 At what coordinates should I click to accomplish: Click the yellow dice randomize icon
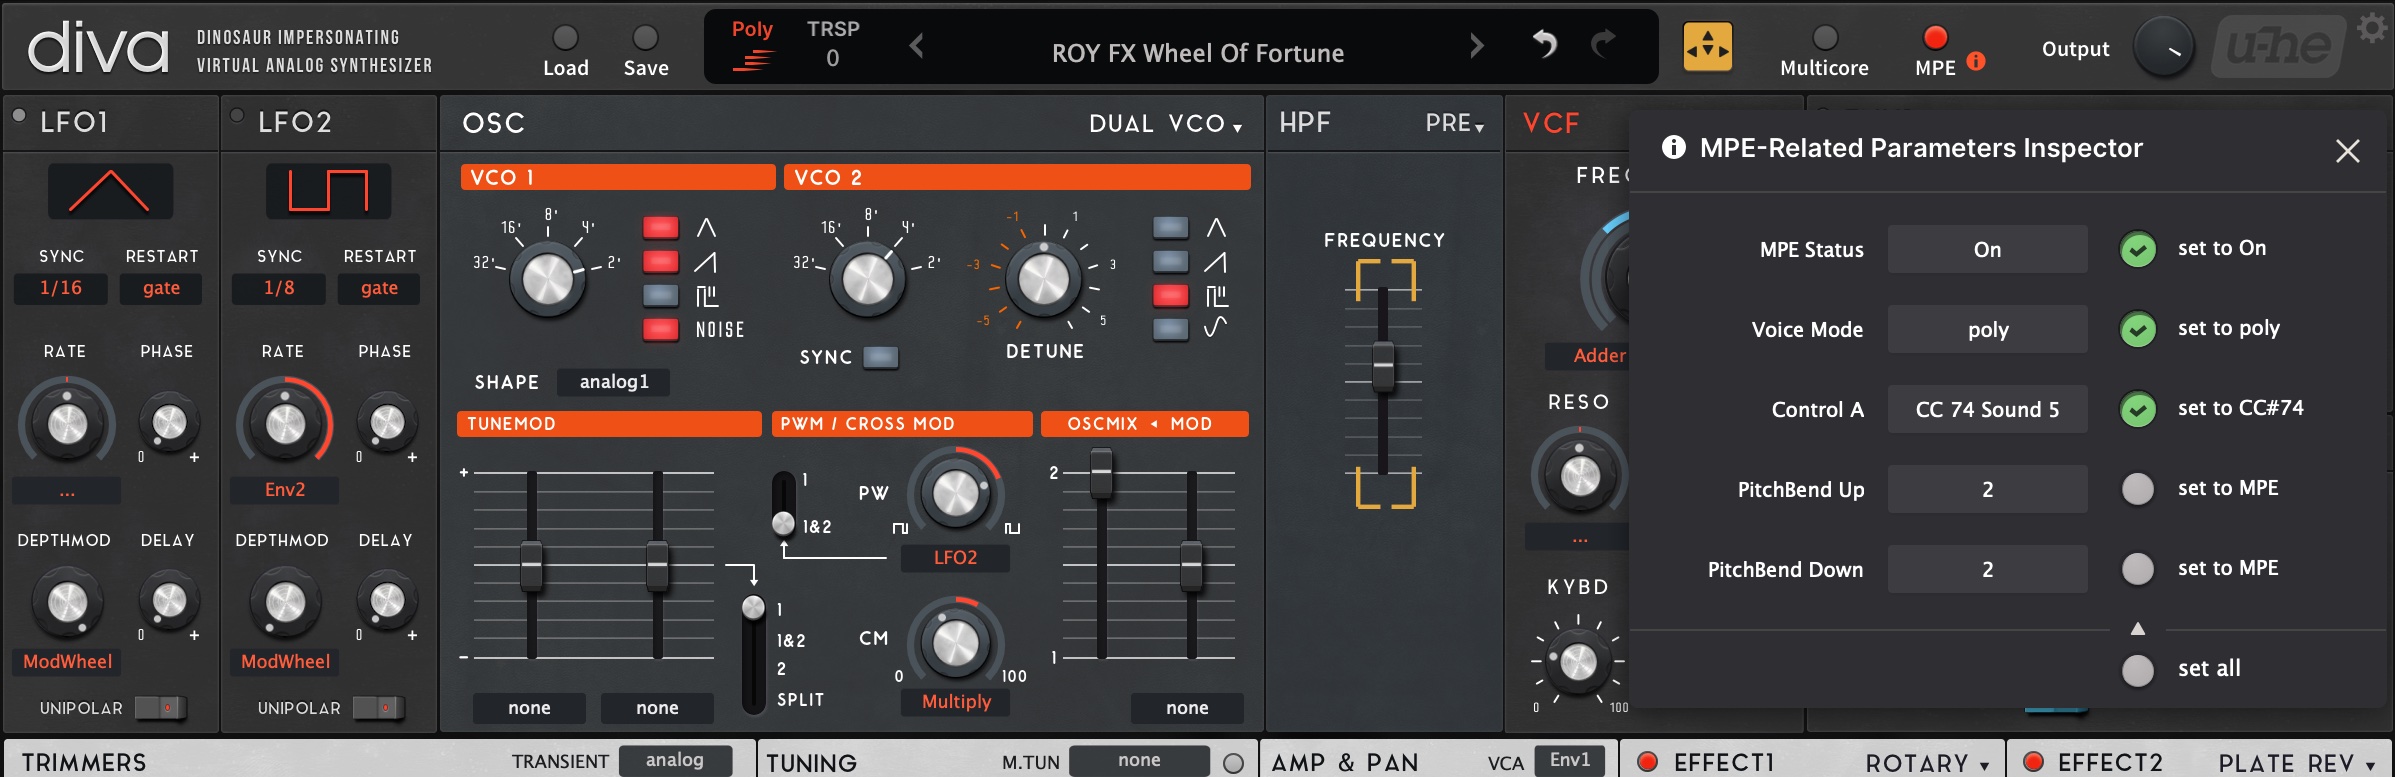[1708, 47]
